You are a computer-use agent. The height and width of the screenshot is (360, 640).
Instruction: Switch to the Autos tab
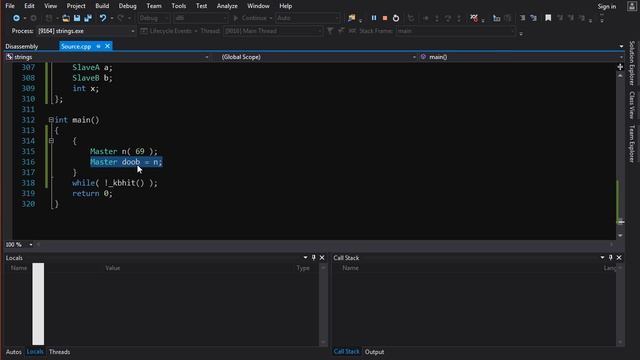tap(13, 352)
